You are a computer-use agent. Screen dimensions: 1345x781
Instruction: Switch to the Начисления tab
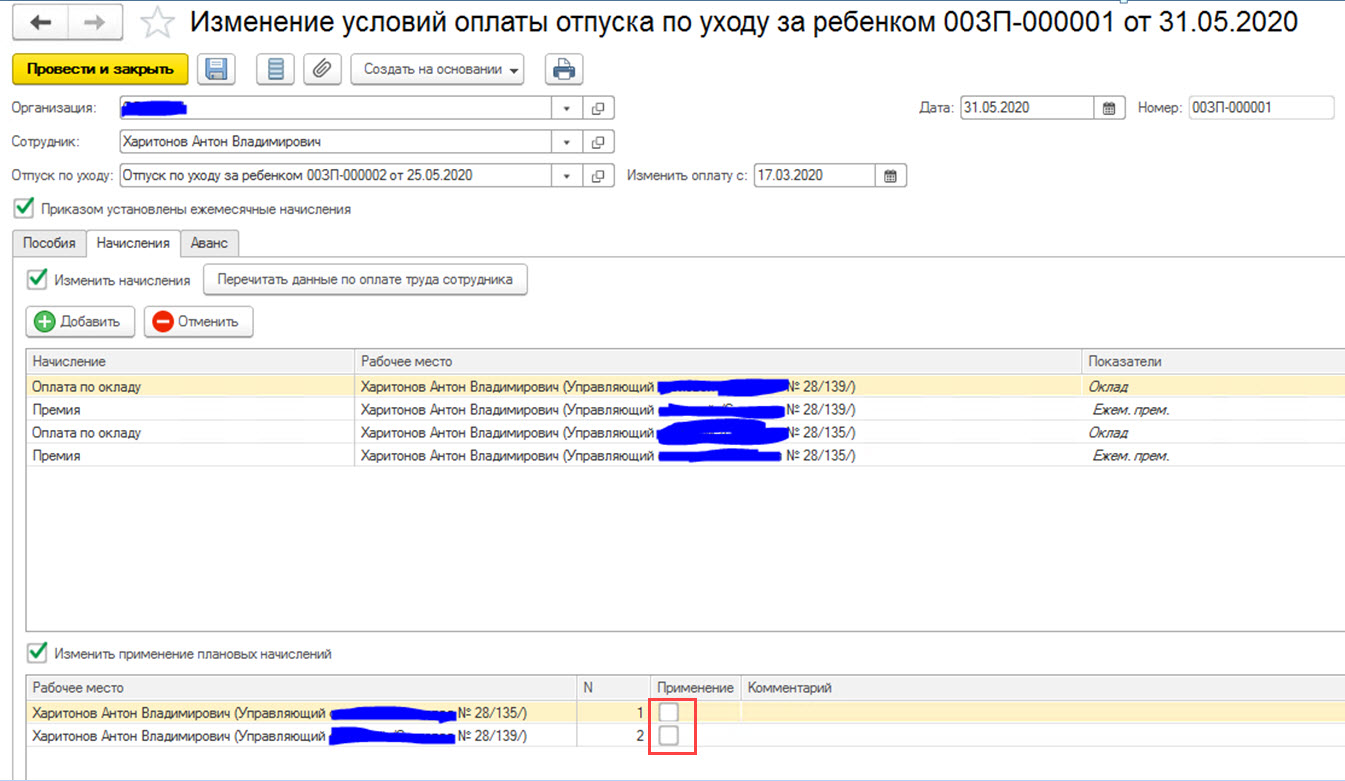click(133, 243)
